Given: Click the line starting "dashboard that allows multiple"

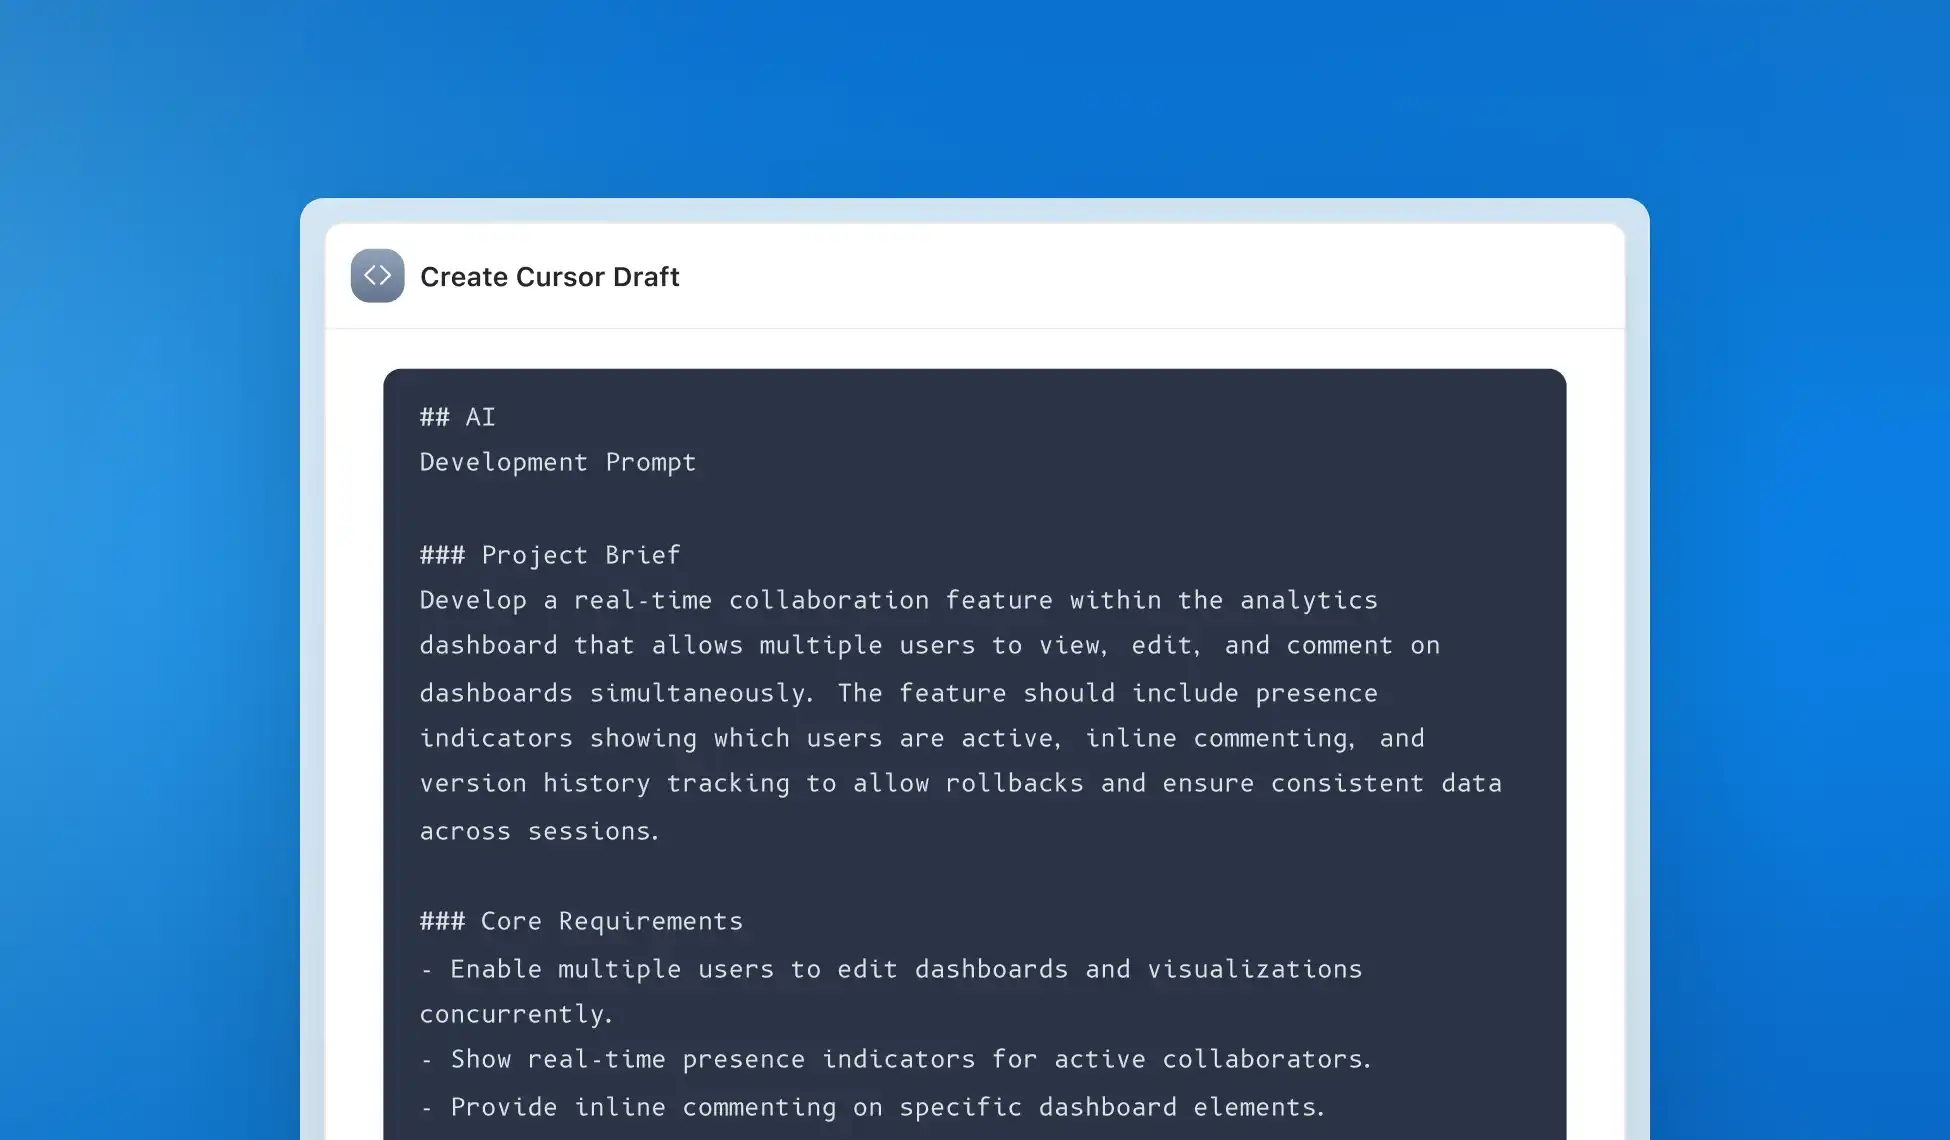Looking at the screenshot, I should click(x=929, y=646).
